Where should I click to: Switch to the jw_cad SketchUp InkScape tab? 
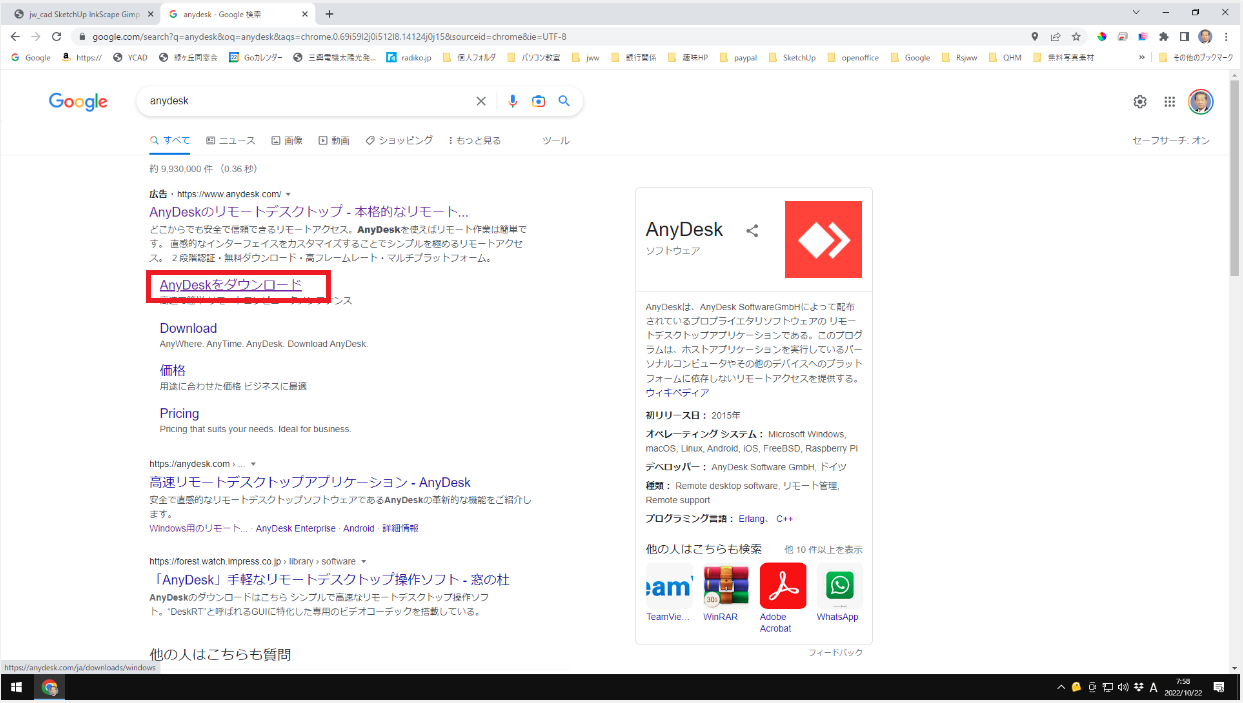tap(84, 14)
